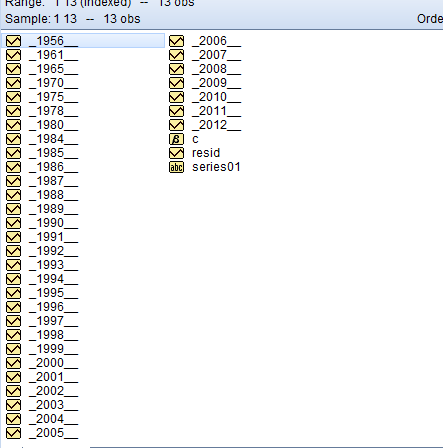Click the series icon beside _2007__

pyautogui.click(x=176, y=55)
